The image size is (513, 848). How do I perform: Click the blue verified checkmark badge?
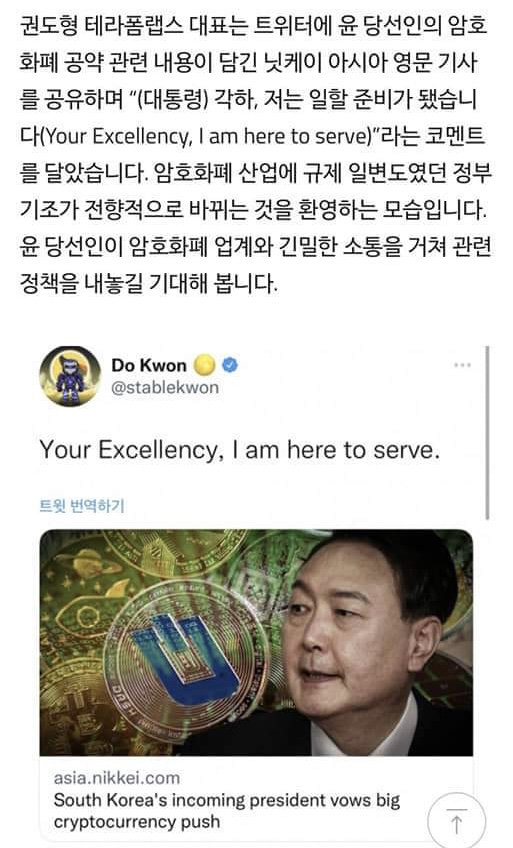pos(230,365)
